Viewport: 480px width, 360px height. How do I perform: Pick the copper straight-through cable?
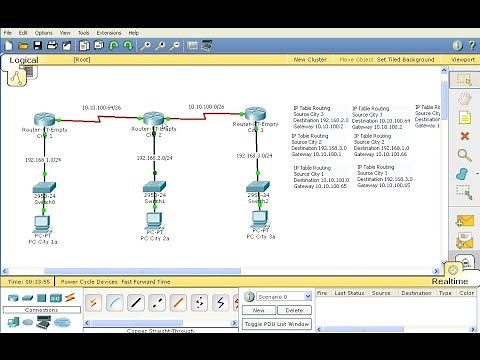click(x=136, y=303)
